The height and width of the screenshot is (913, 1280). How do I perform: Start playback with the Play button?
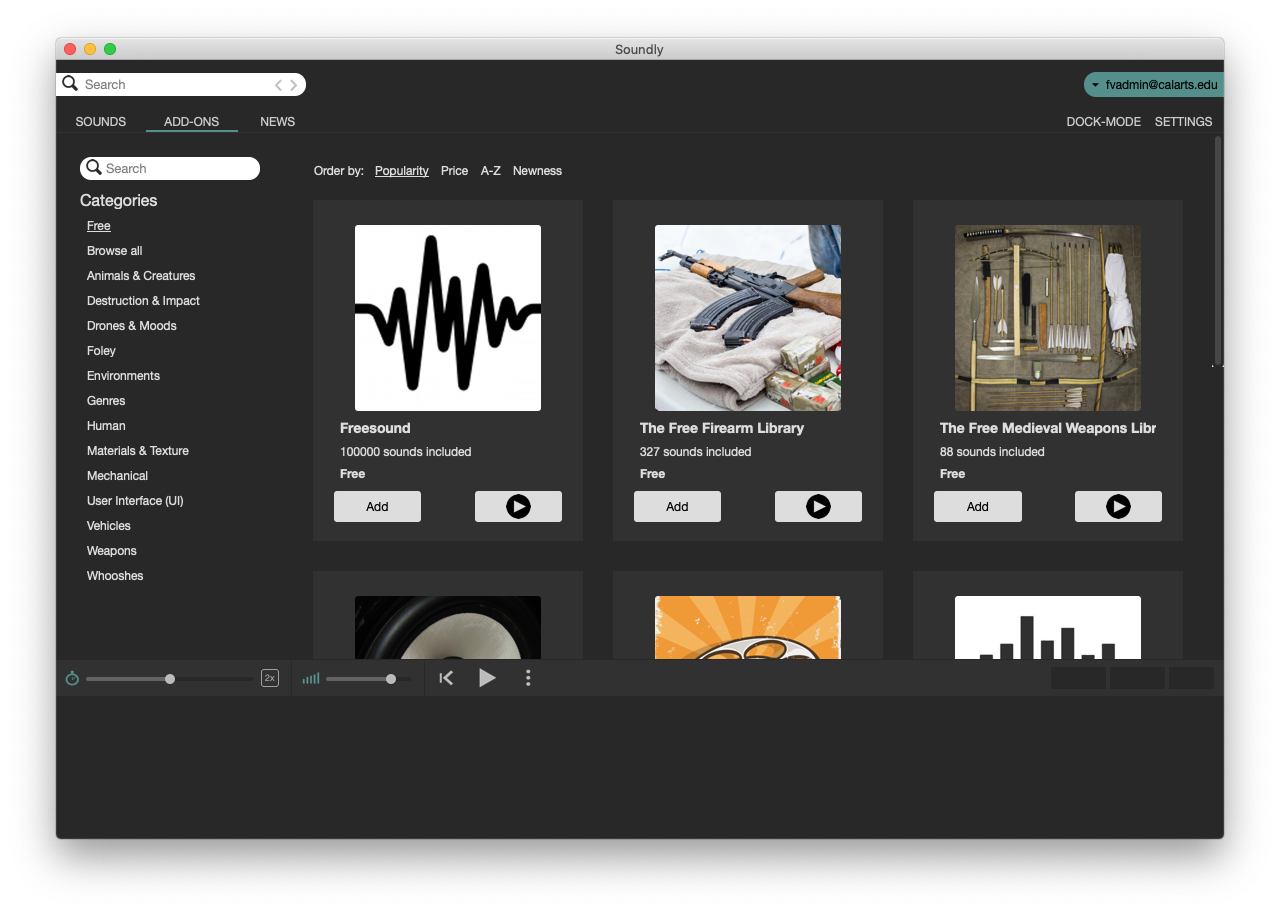click(x=487, y=678)
